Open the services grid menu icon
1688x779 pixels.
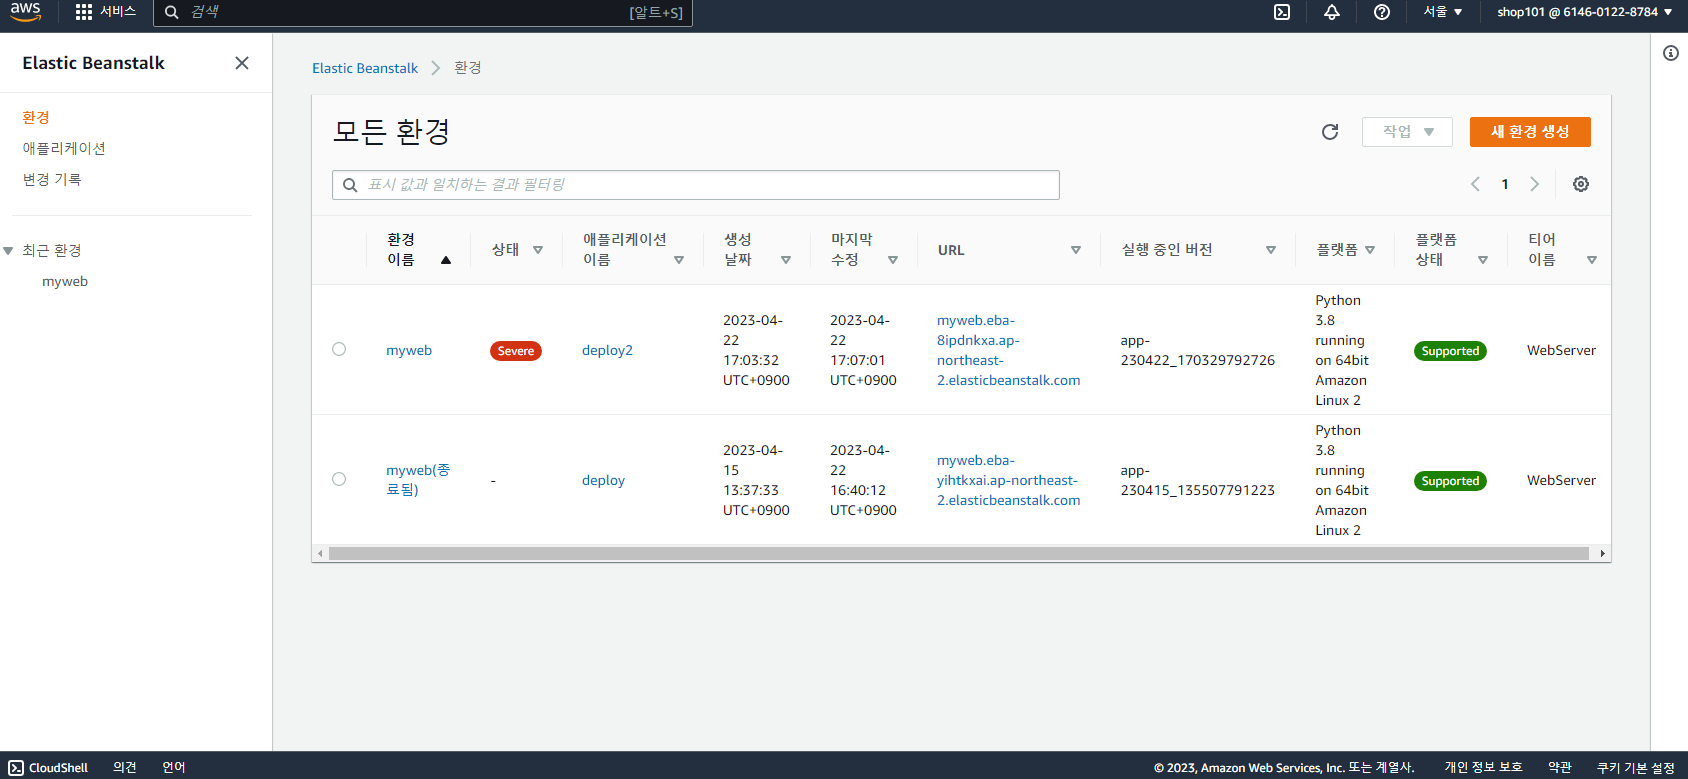click(84, 12)
